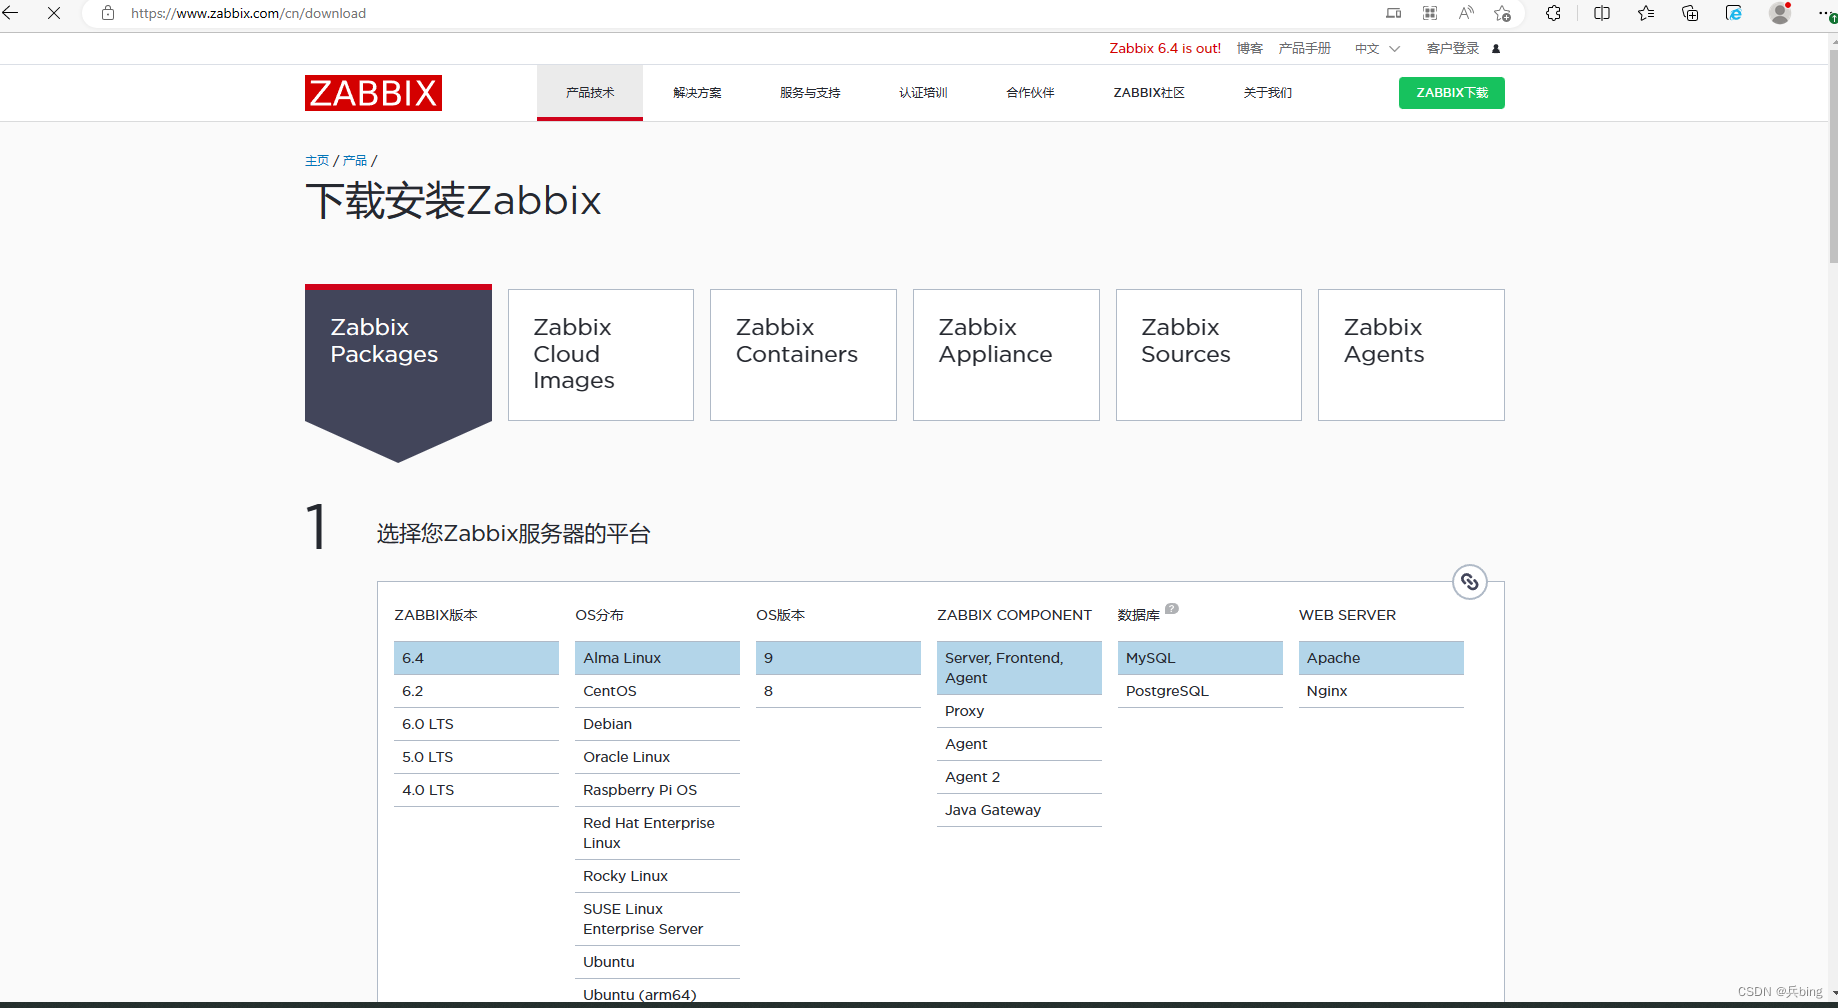Open browser extensions puzzle icon
The image size is (1838, 1008).
tap(1553, 13)
